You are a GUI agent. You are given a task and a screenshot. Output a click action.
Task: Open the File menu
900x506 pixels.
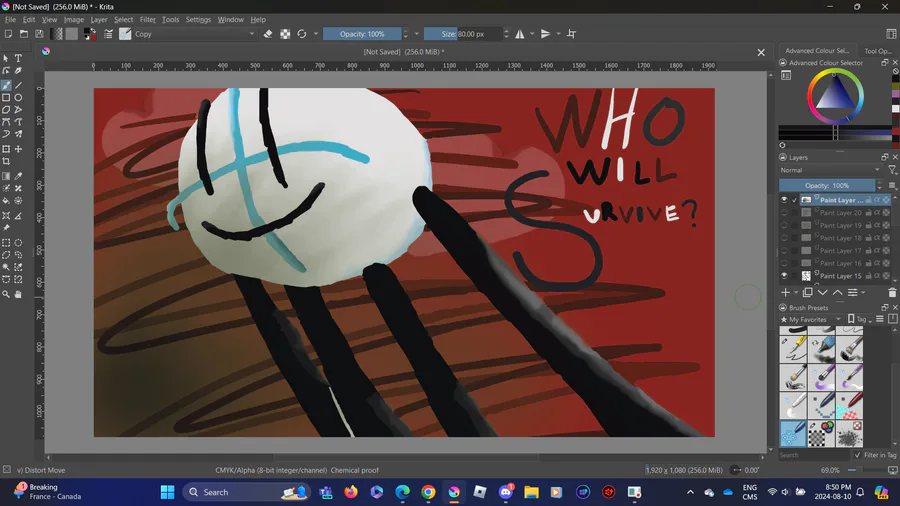tap(10, 20)
